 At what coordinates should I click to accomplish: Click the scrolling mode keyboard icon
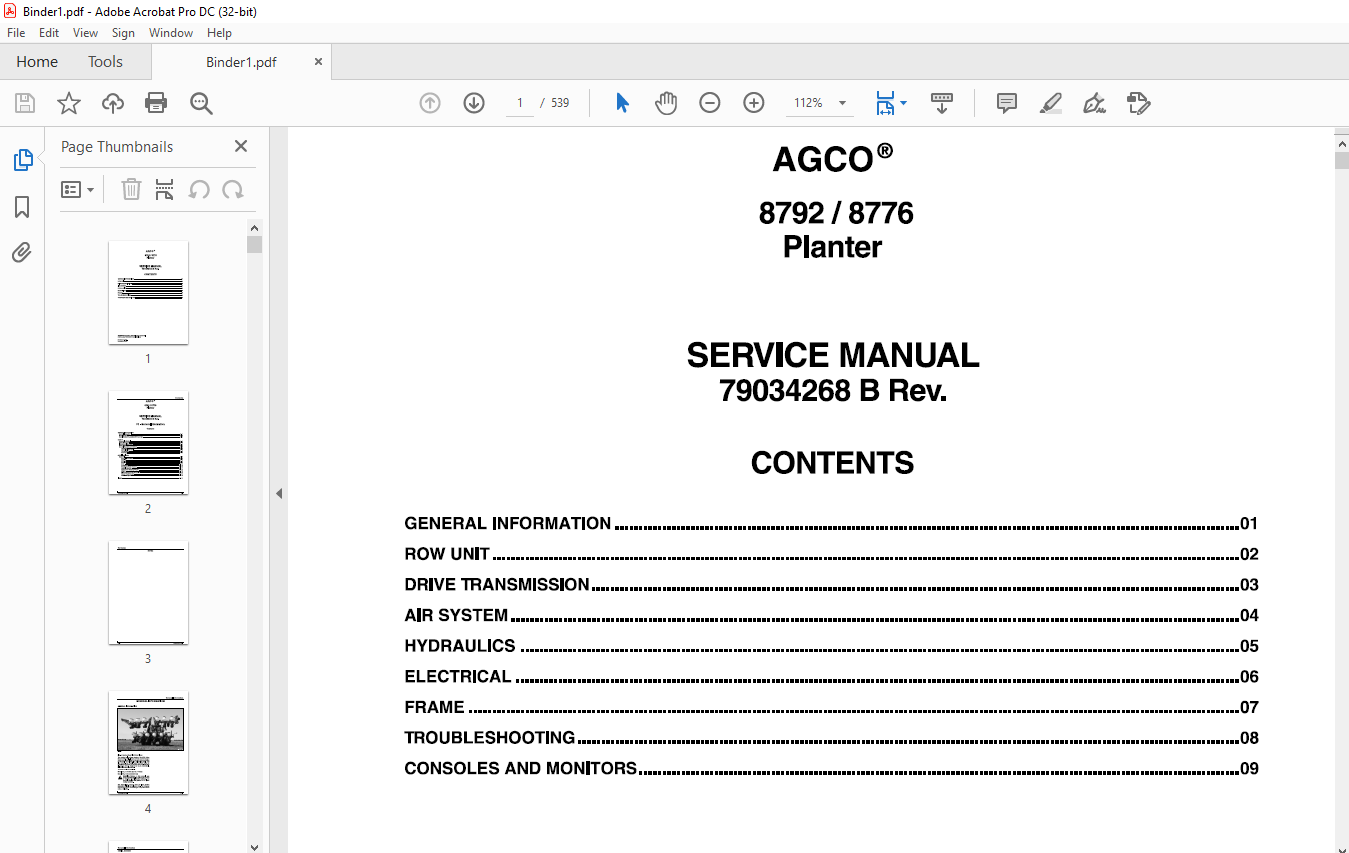point(941,103)
